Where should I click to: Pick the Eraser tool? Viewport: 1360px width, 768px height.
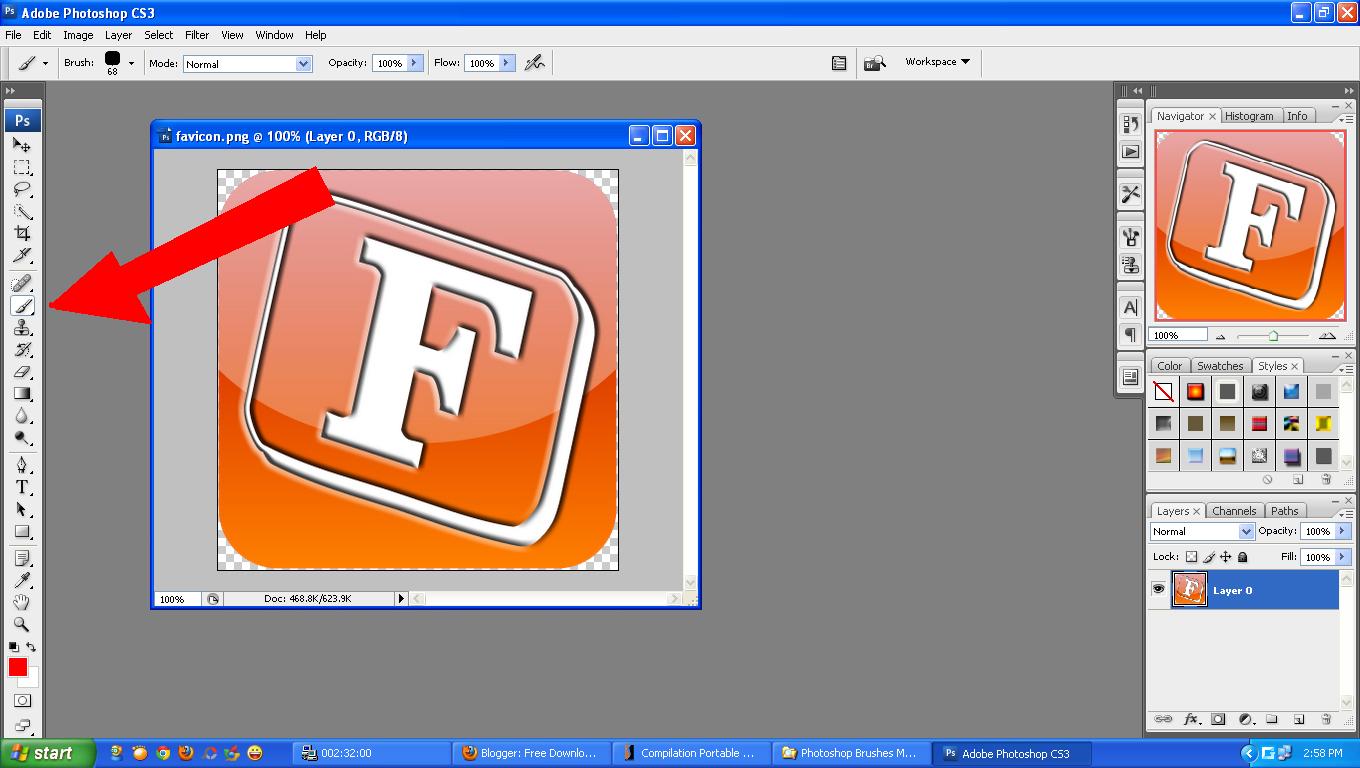[22, 372]
